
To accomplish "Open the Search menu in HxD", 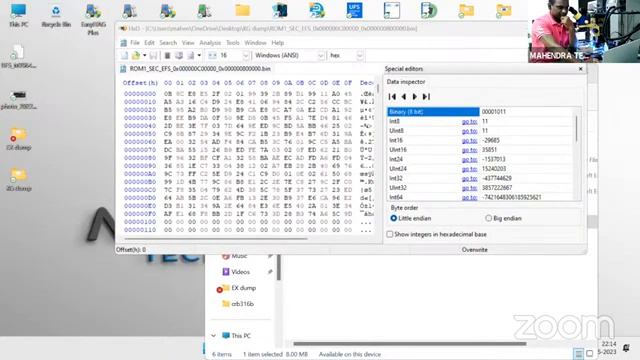I will pyautogui.click(x=168, y=43).
